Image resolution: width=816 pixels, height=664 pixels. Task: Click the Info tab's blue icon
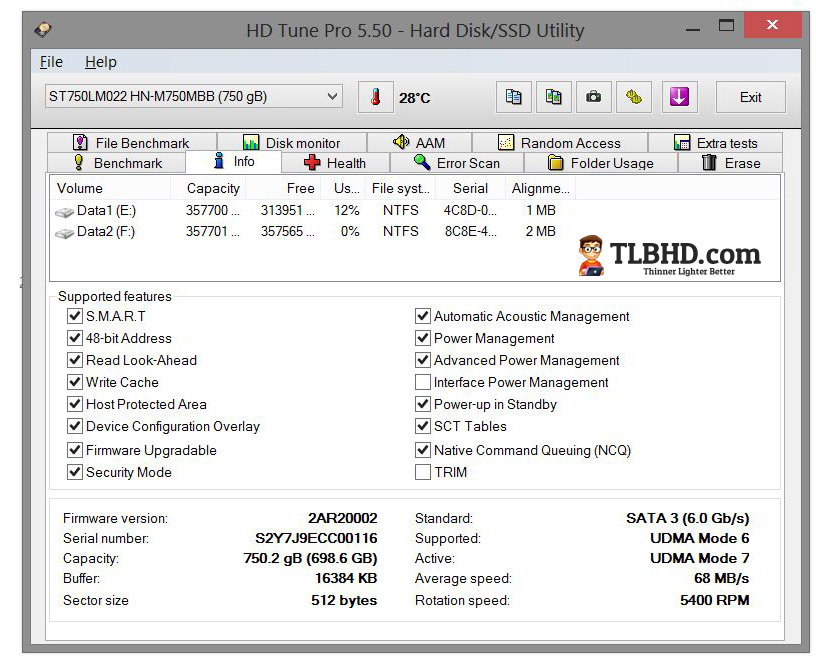[x=219, y=161]
